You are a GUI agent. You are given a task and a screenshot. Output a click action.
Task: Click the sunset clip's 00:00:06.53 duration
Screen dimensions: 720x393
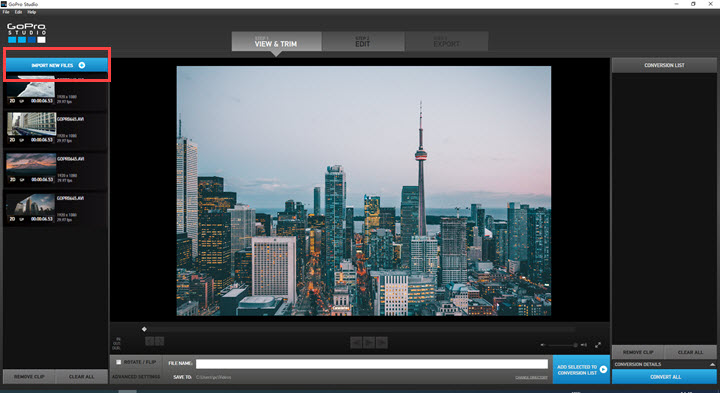(x=42, y=180)
